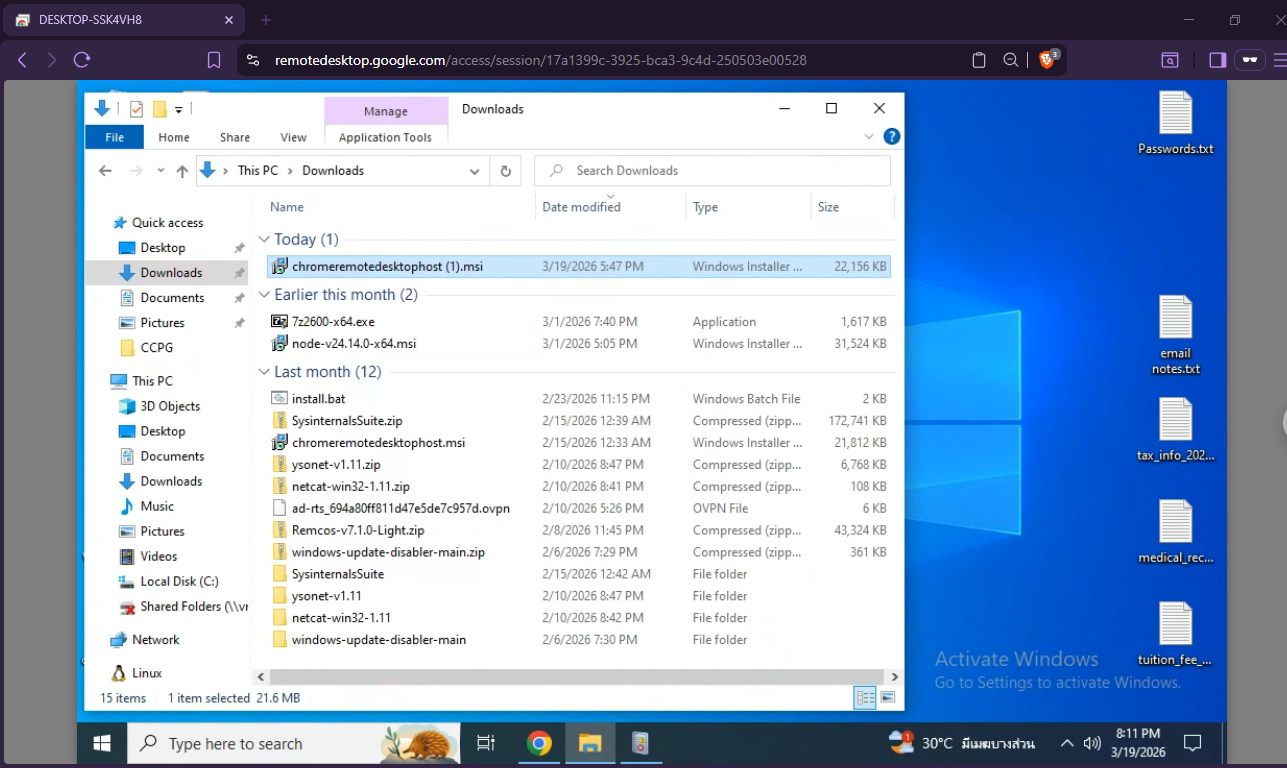Open the Application Tools ribbon tab
Viewport: 1287px width, 768px height.
[385, 137]
